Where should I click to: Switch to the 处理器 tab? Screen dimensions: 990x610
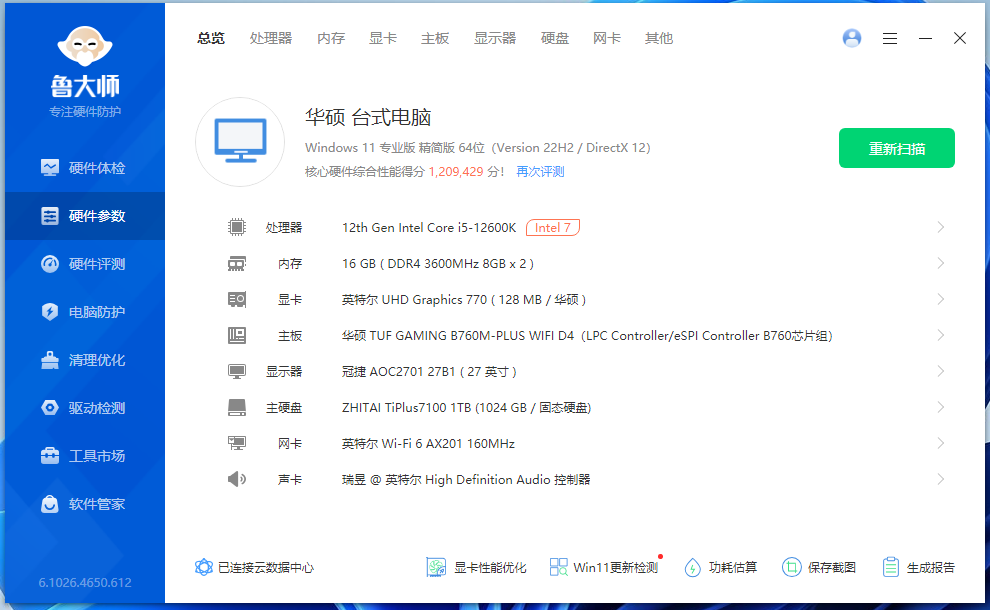click(x=271, y=39)
